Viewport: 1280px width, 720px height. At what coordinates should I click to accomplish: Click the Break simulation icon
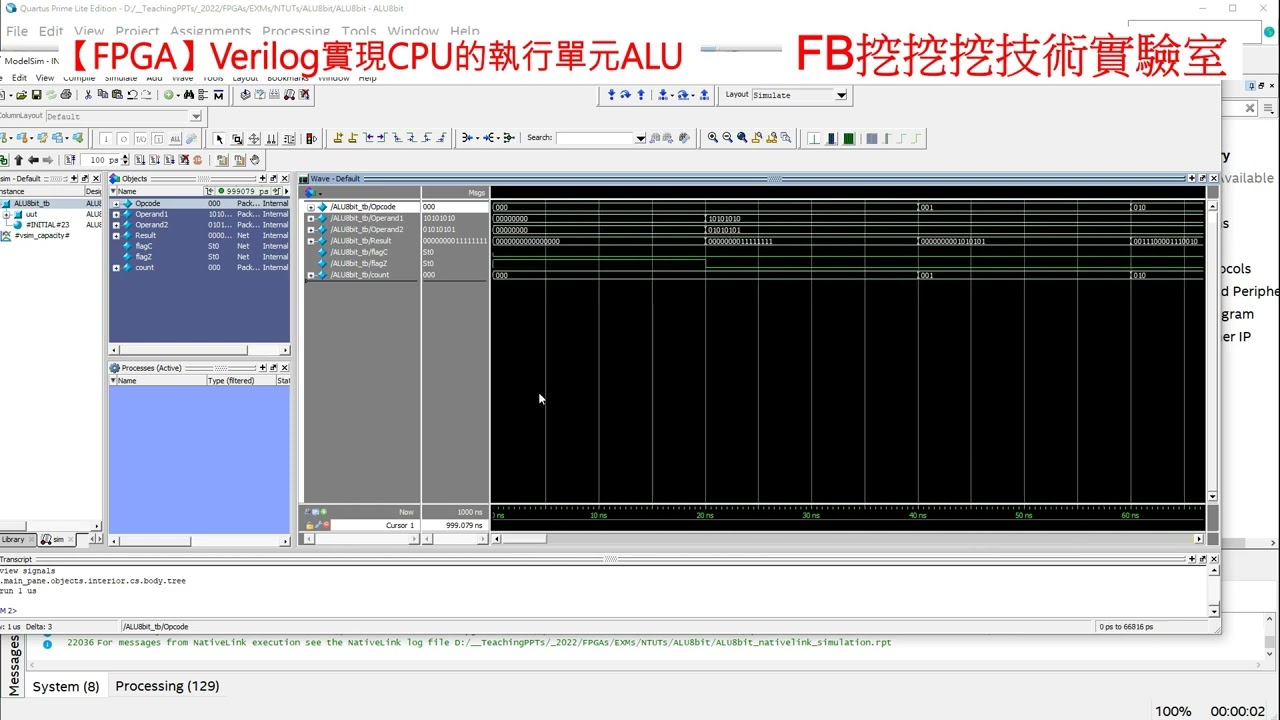[x=184, y=160]
